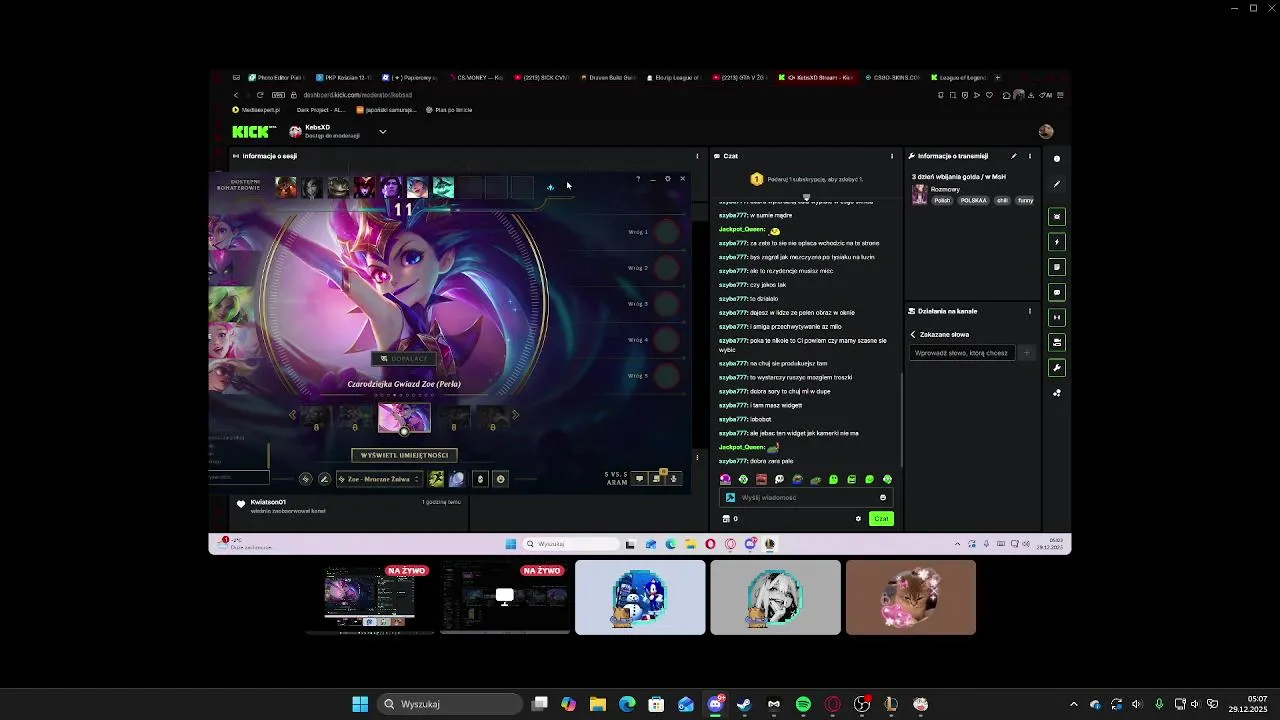Viewport: 1280px width, 720px height.
Task: Open Task View on the taskbar
Action: [540, 704]
